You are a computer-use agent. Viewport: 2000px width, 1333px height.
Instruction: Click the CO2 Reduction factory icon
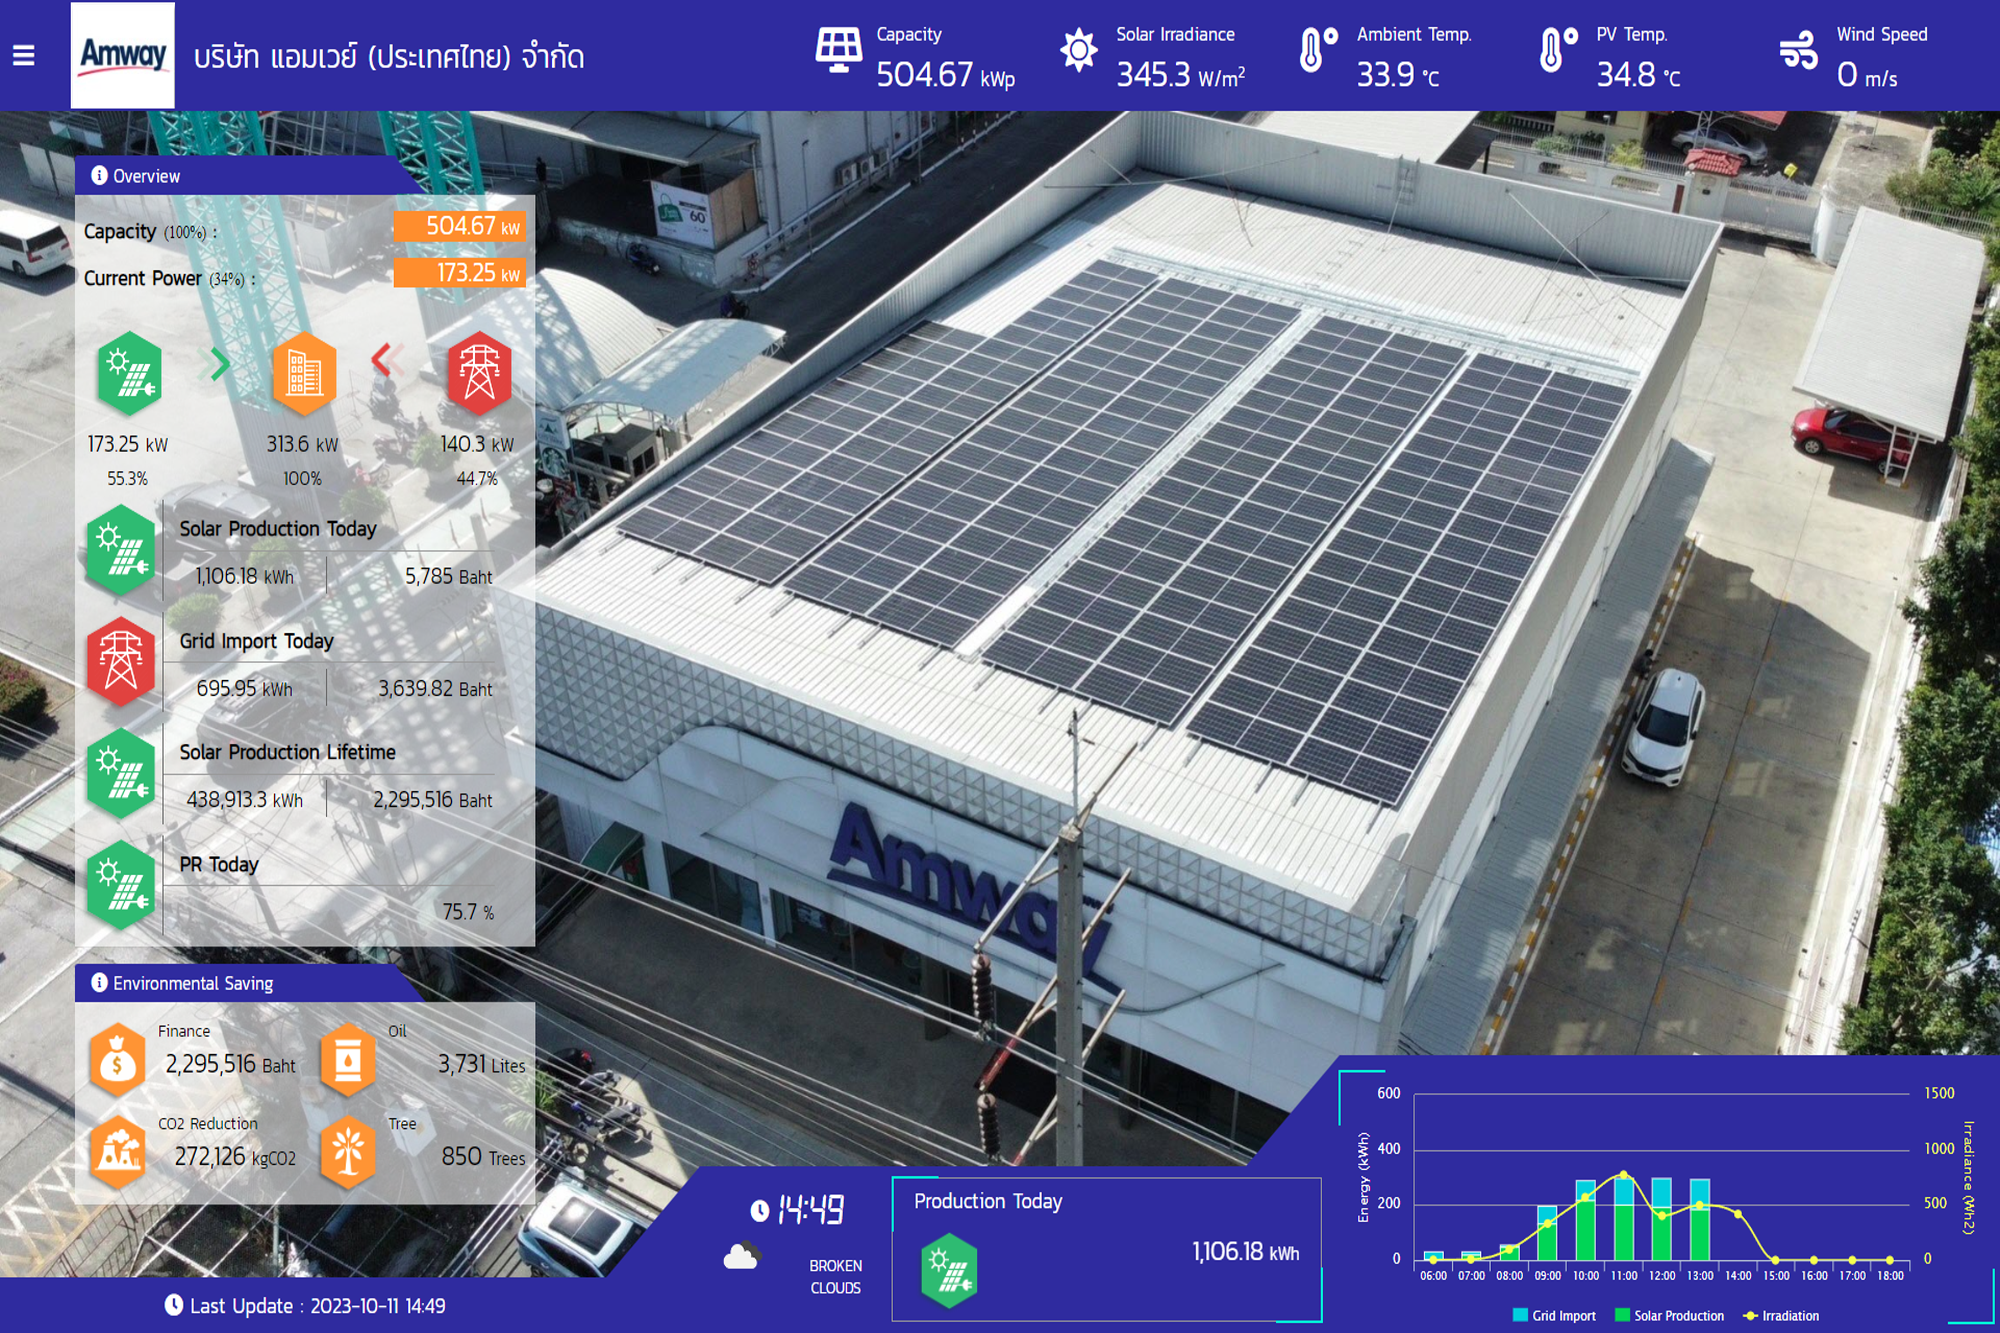118,1152
